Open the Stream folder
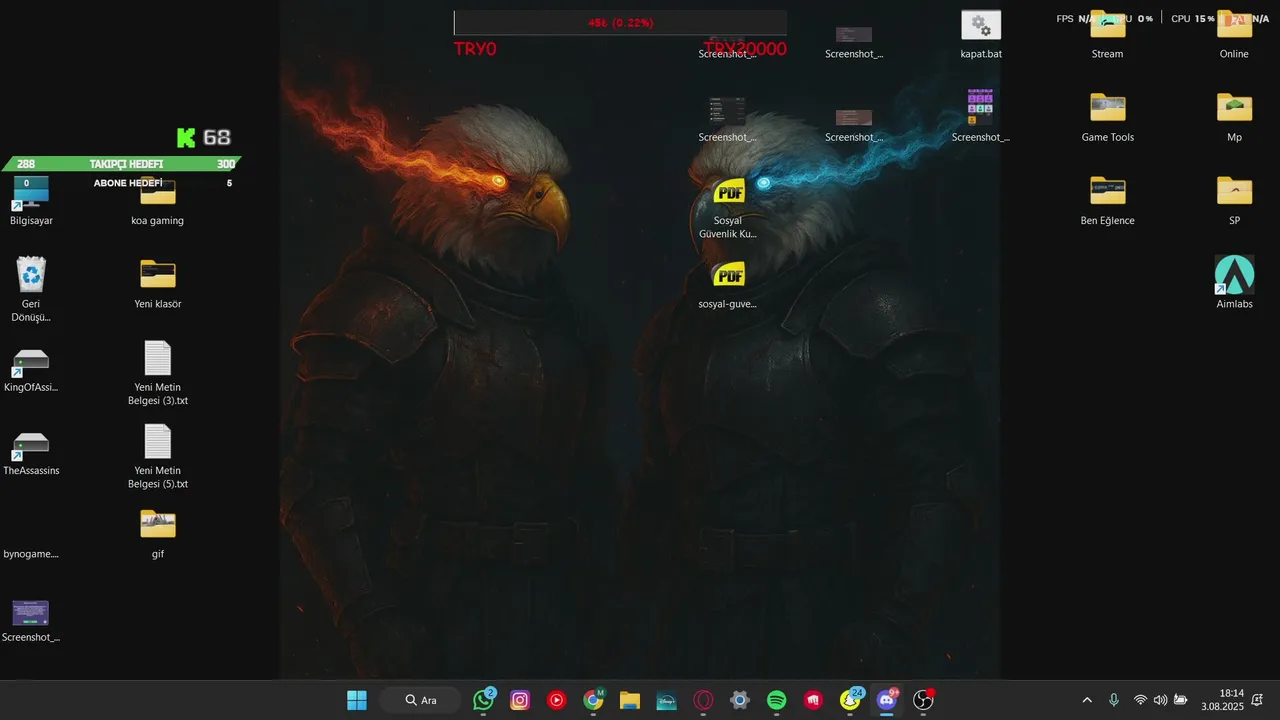Screen dimensions: 1280x720 (1107, 35)
